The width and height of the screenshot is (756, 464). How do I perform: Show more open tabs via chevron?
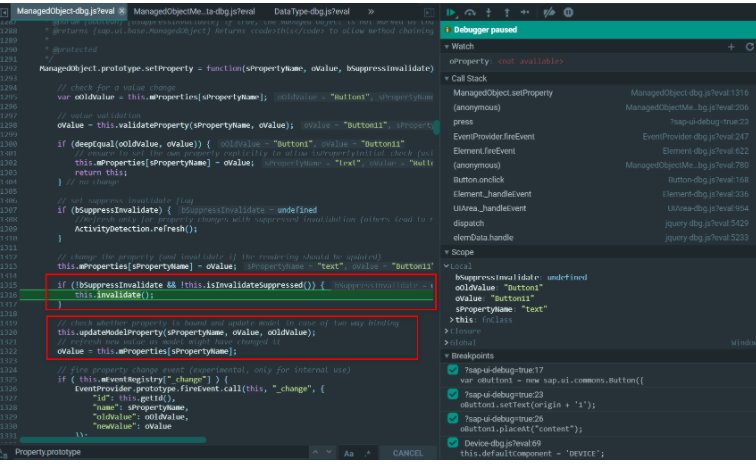pyautogui.click(x=371, y=11)
